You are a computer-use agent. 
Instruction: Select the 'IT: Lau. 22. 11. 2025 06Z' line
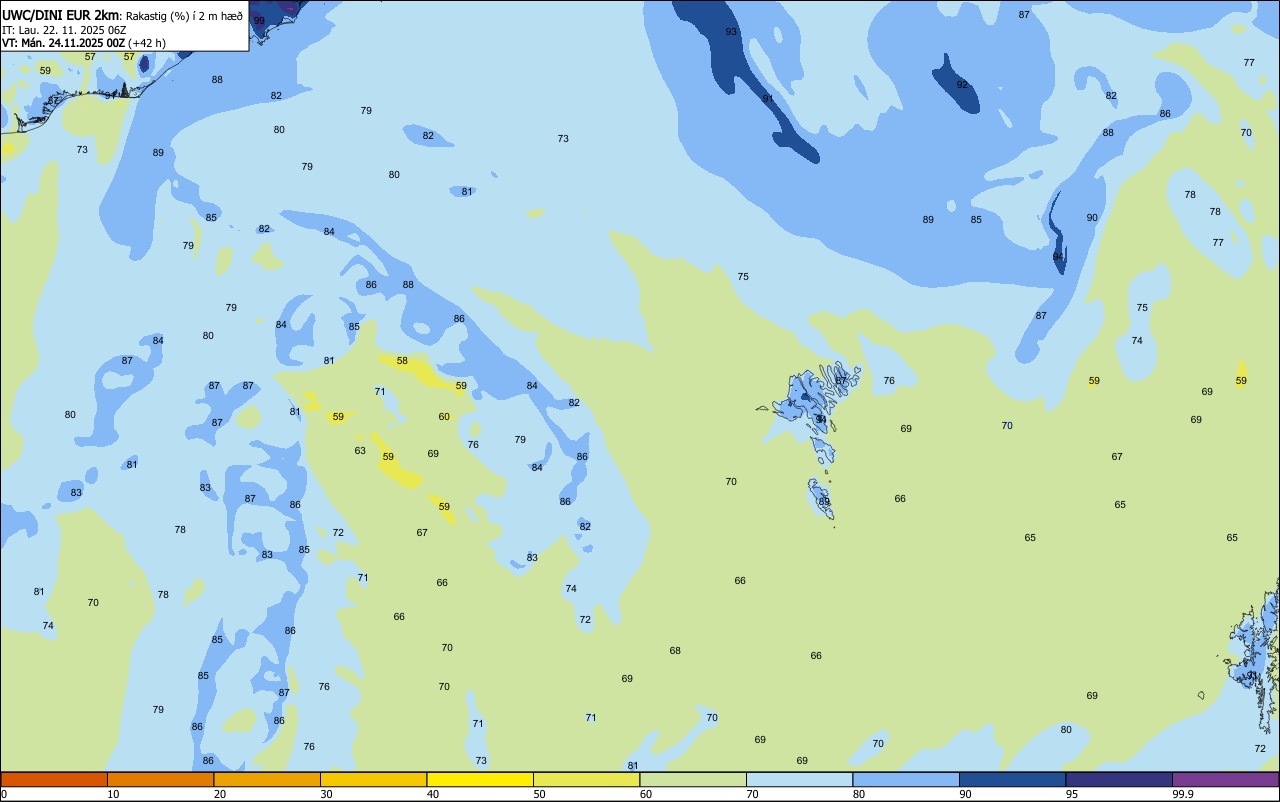(64, 30)
